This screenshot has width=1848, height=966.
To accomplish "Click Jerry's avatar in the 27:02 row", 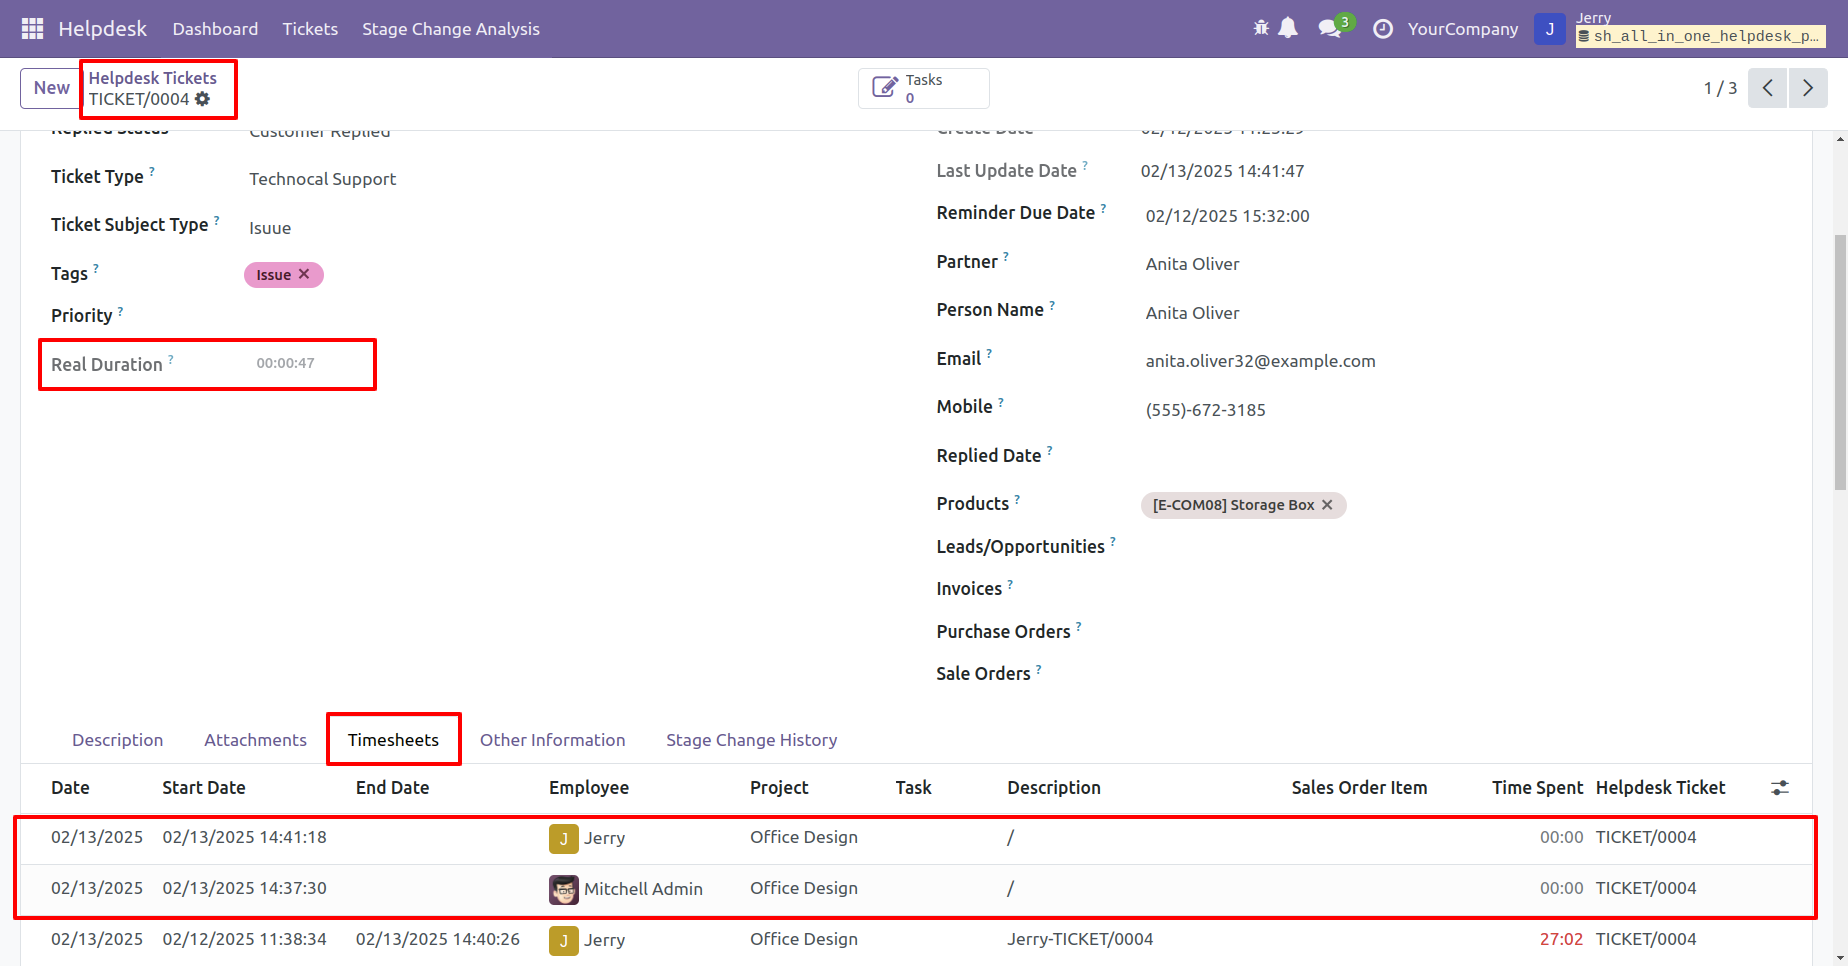I will pos(564,940).
